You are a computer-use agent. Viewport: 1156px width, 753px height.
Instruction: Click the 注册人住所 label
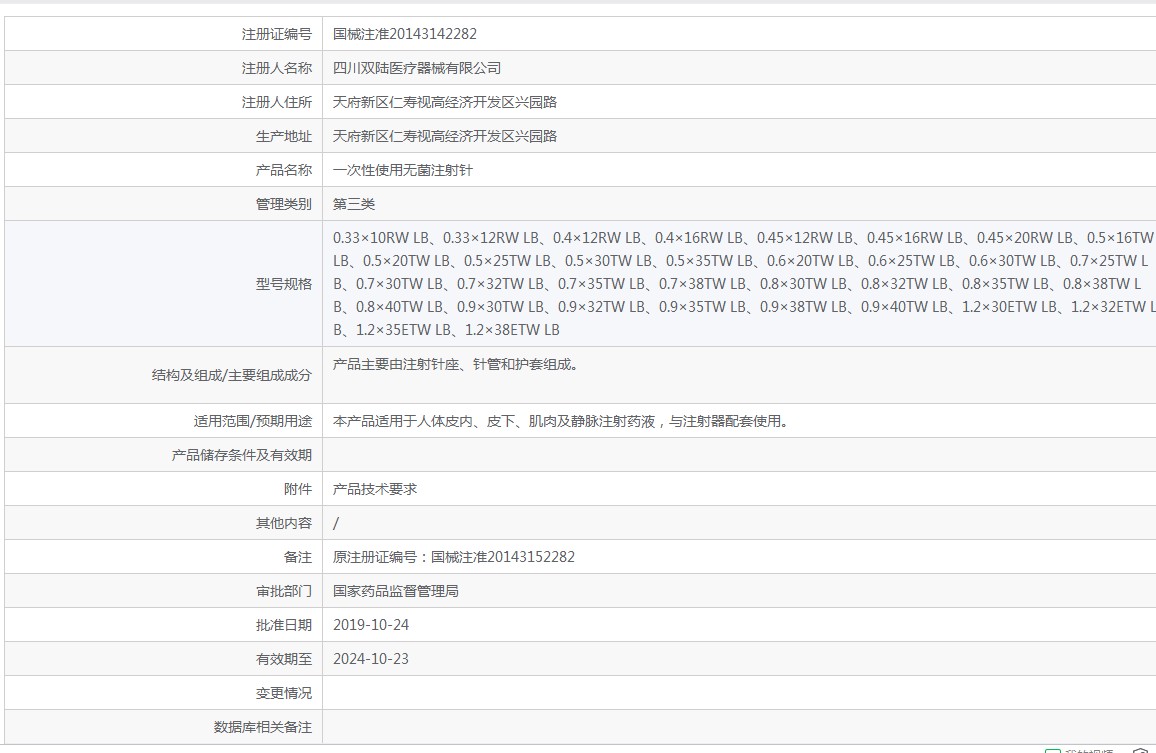click(276, 102)
